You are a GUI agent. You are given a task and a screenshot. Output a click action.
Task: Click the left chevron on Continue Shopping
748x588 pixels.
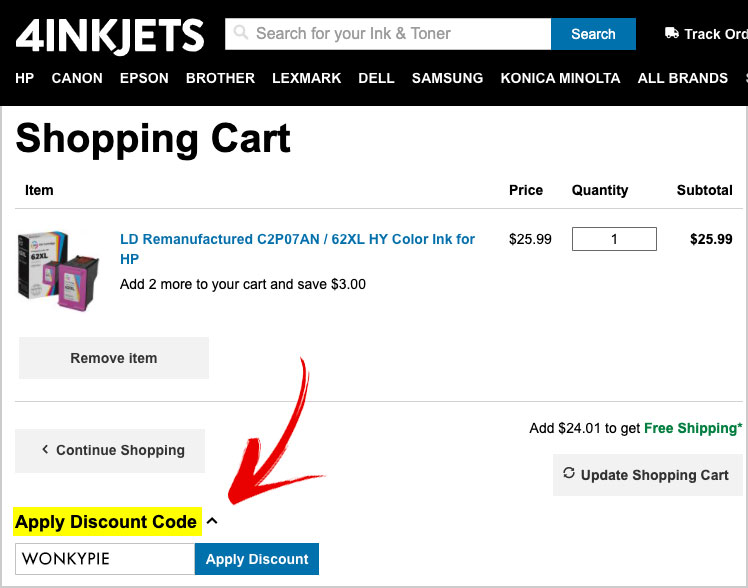click(45, 449)
